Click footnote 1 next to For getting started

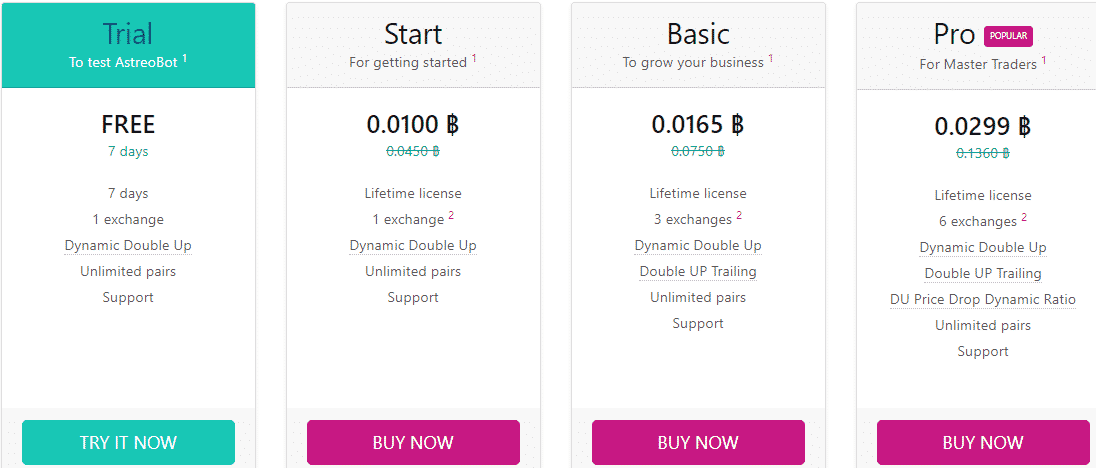tap(474, 59)
